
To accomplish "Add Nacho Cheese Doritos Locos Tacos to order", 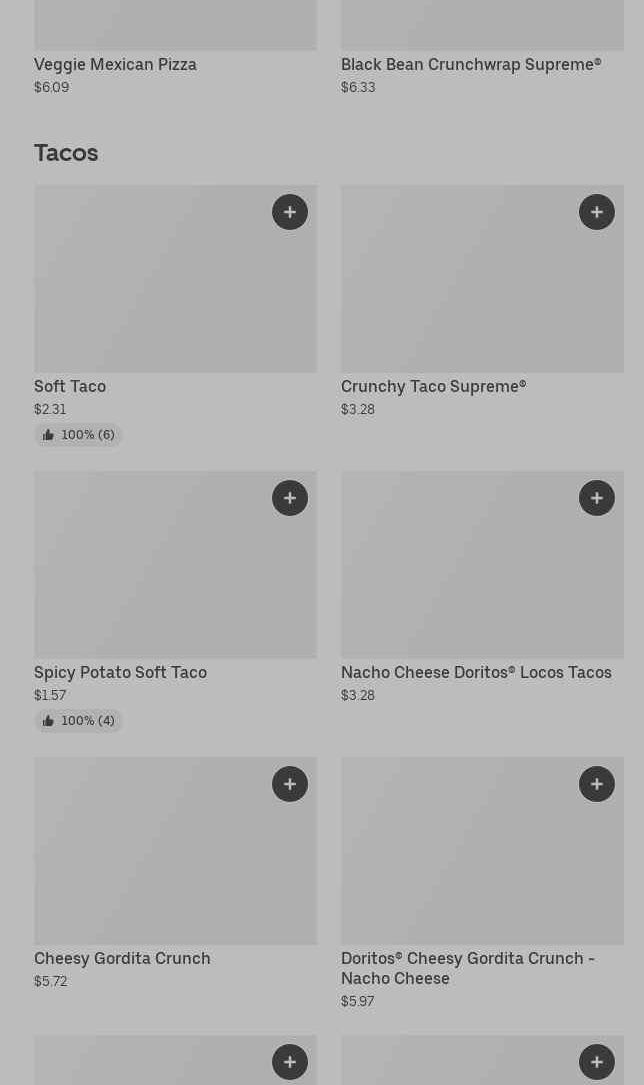I will point(597,498).
